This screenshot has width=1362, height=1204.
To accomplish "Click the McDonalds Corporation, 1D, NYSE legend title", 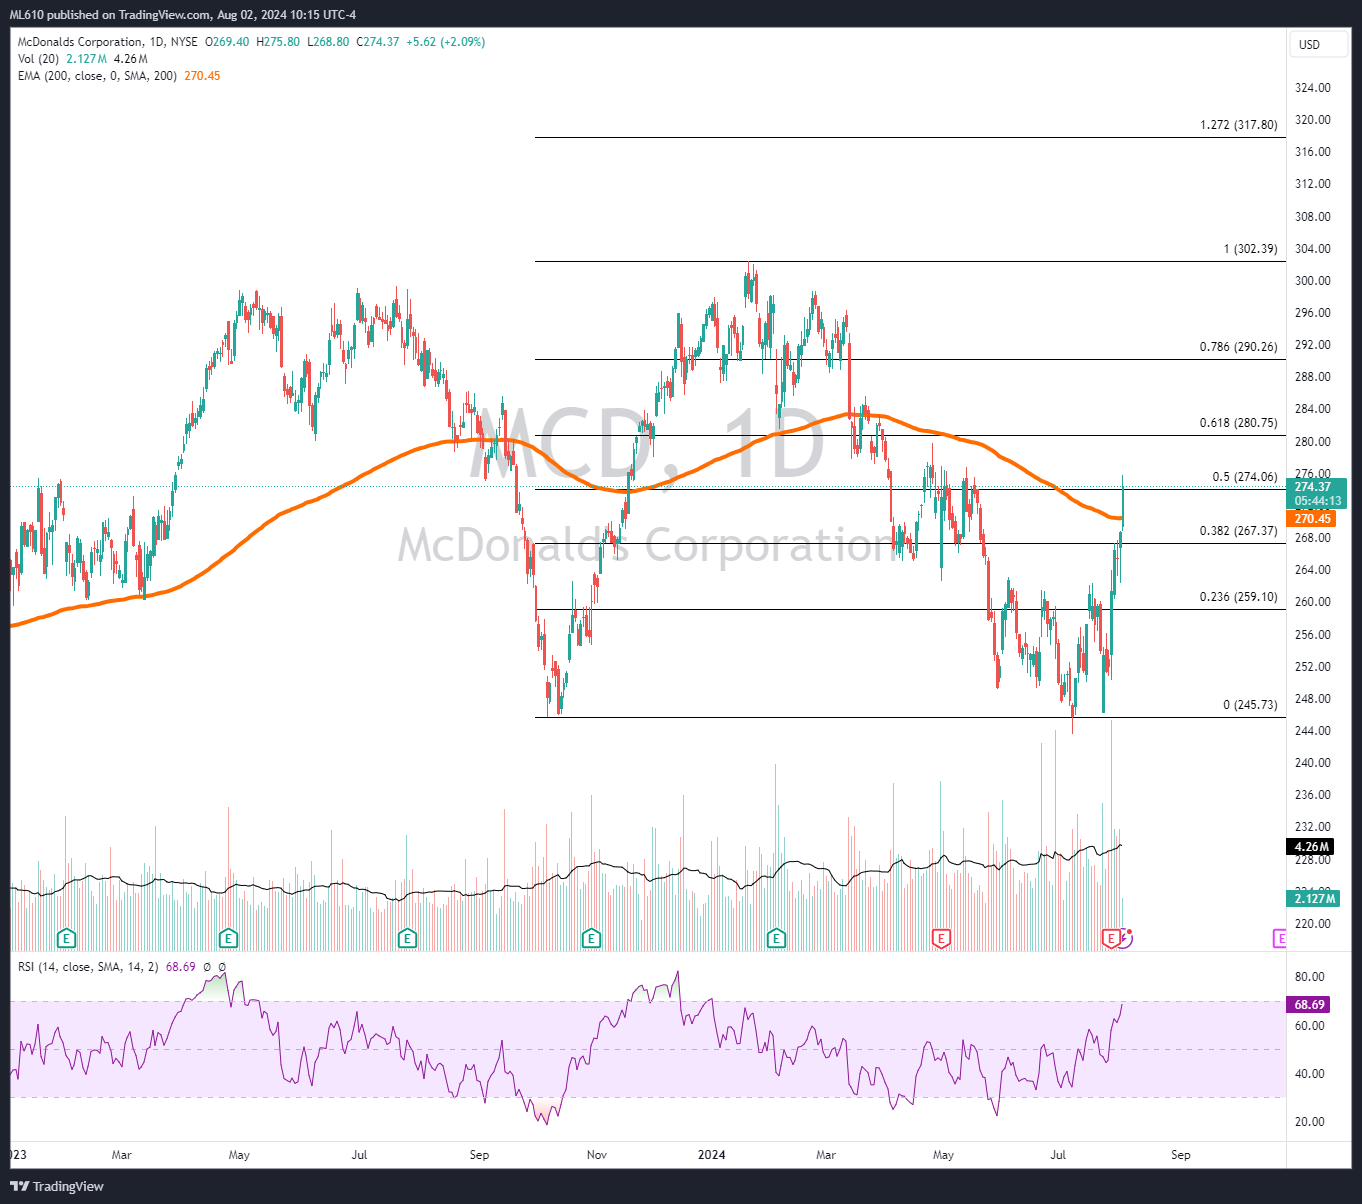I will (107, 42).
